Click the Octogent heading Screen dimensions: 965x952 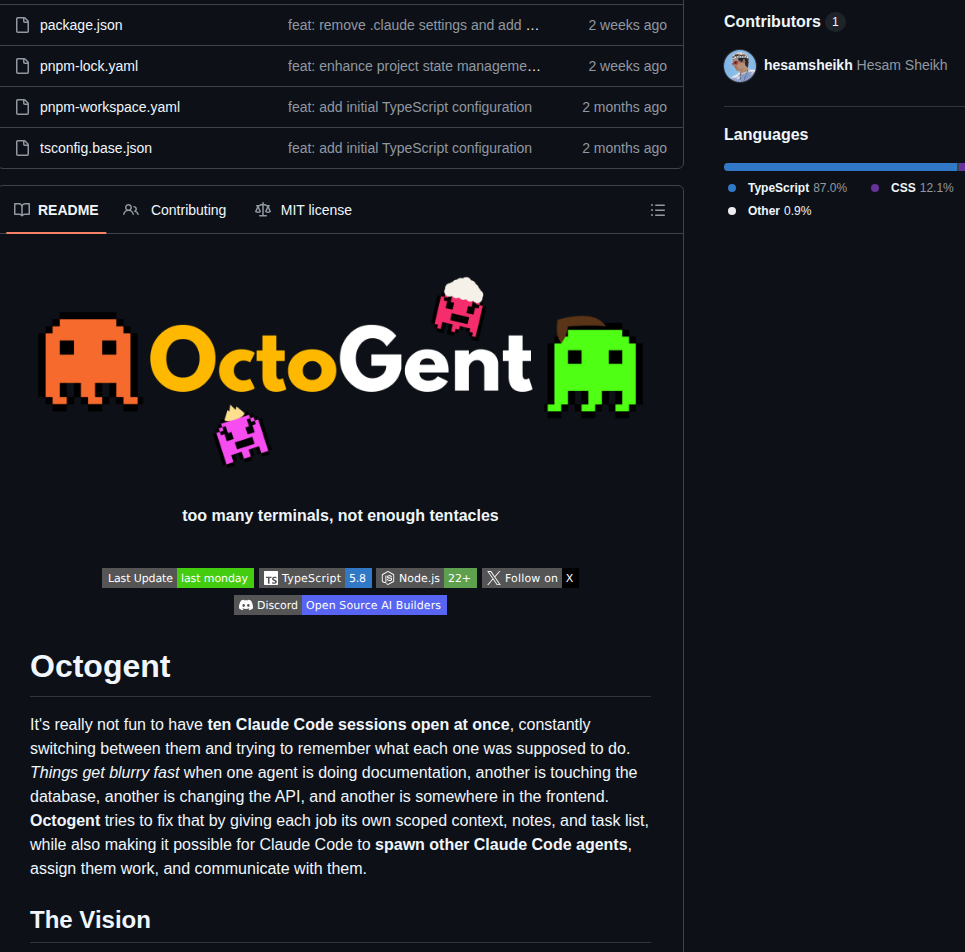click(x=100, y=666)
